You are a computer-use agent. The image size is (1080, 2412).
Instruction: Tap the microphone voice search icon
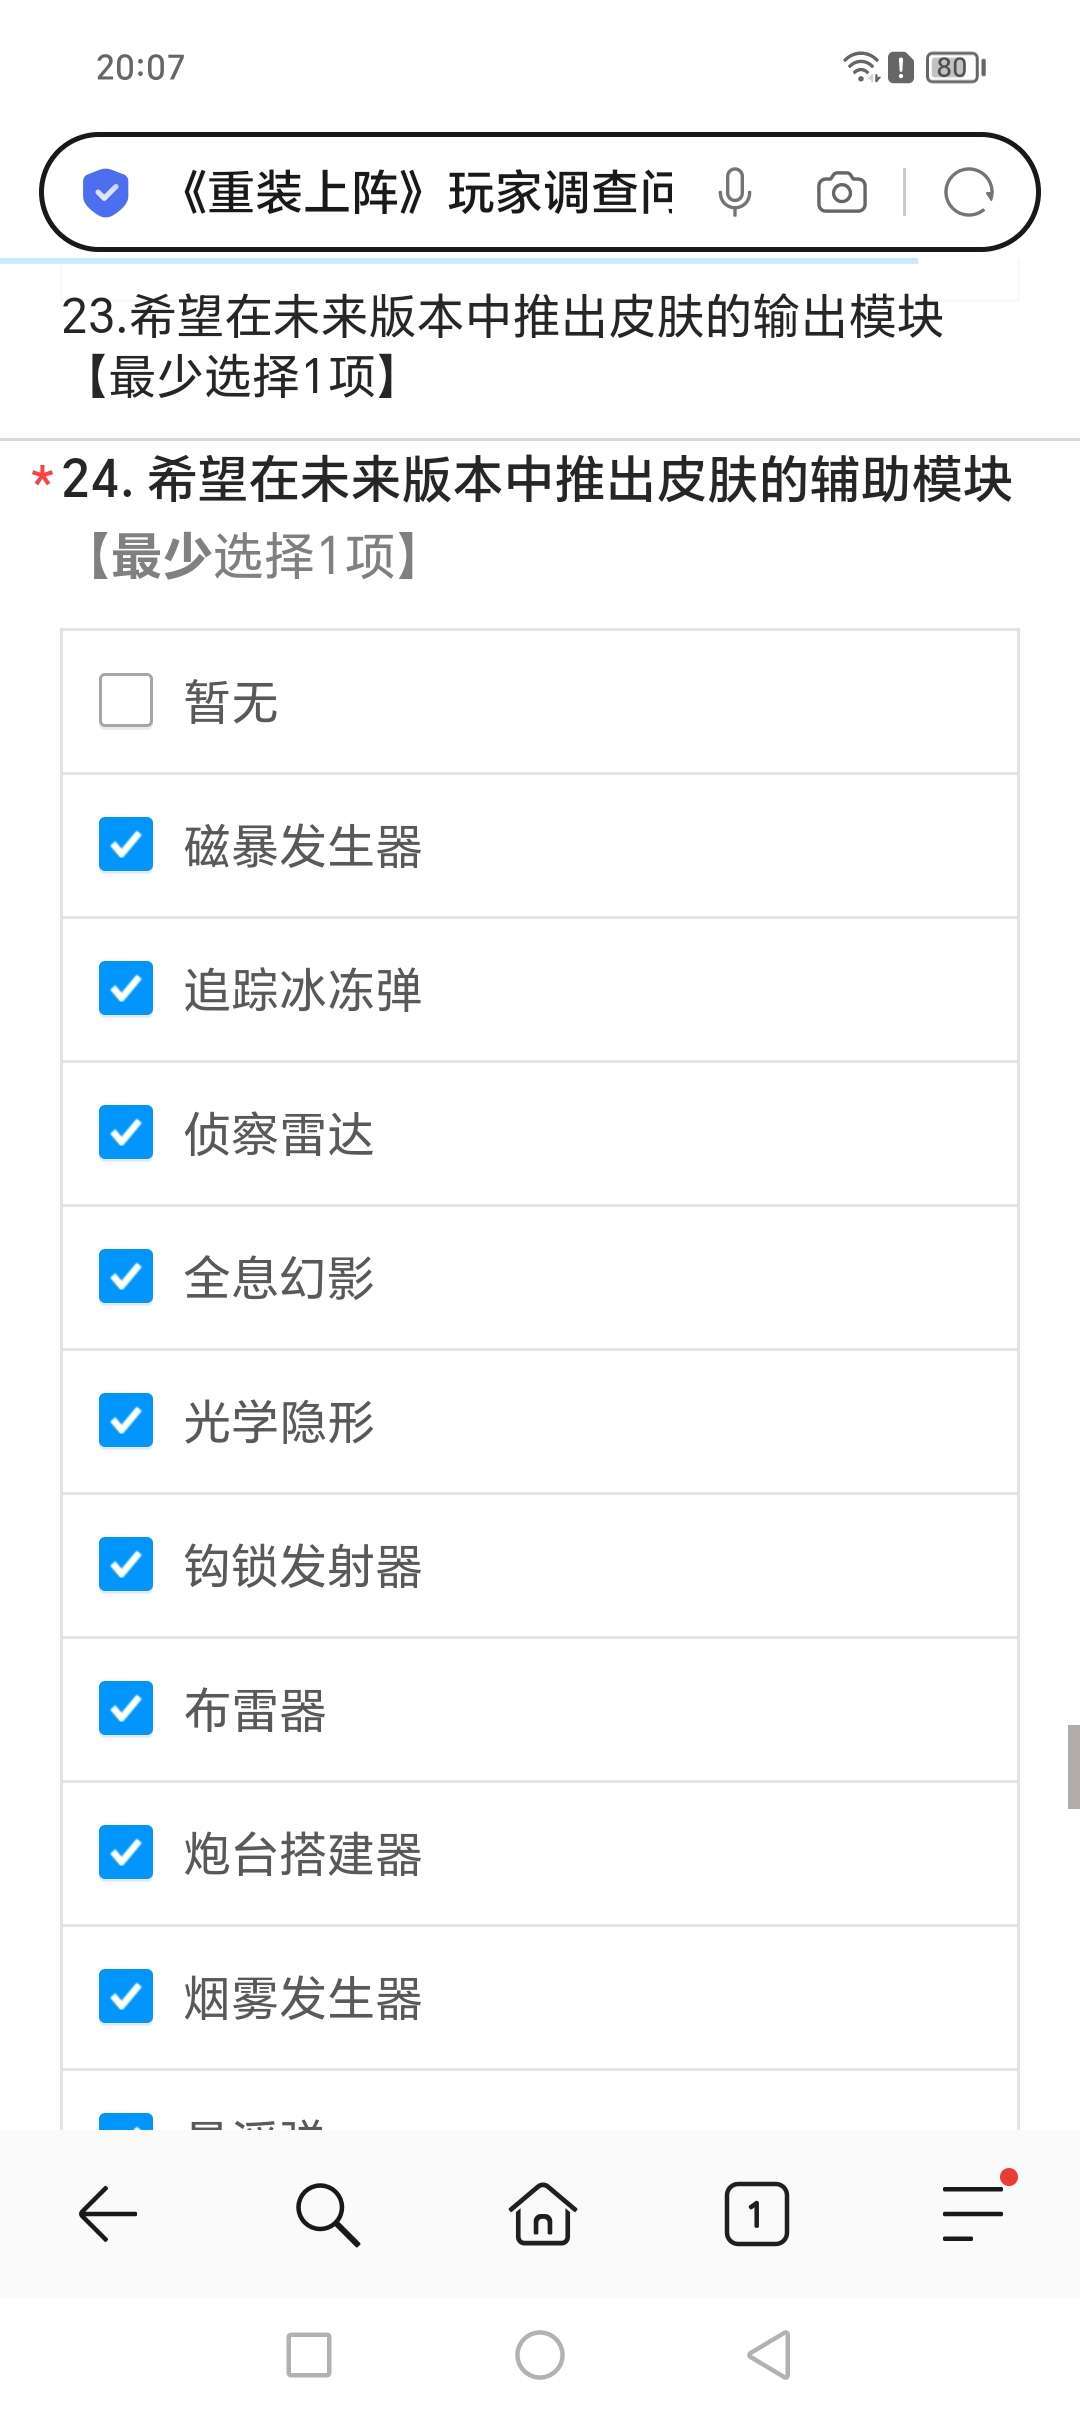(734, 193)
